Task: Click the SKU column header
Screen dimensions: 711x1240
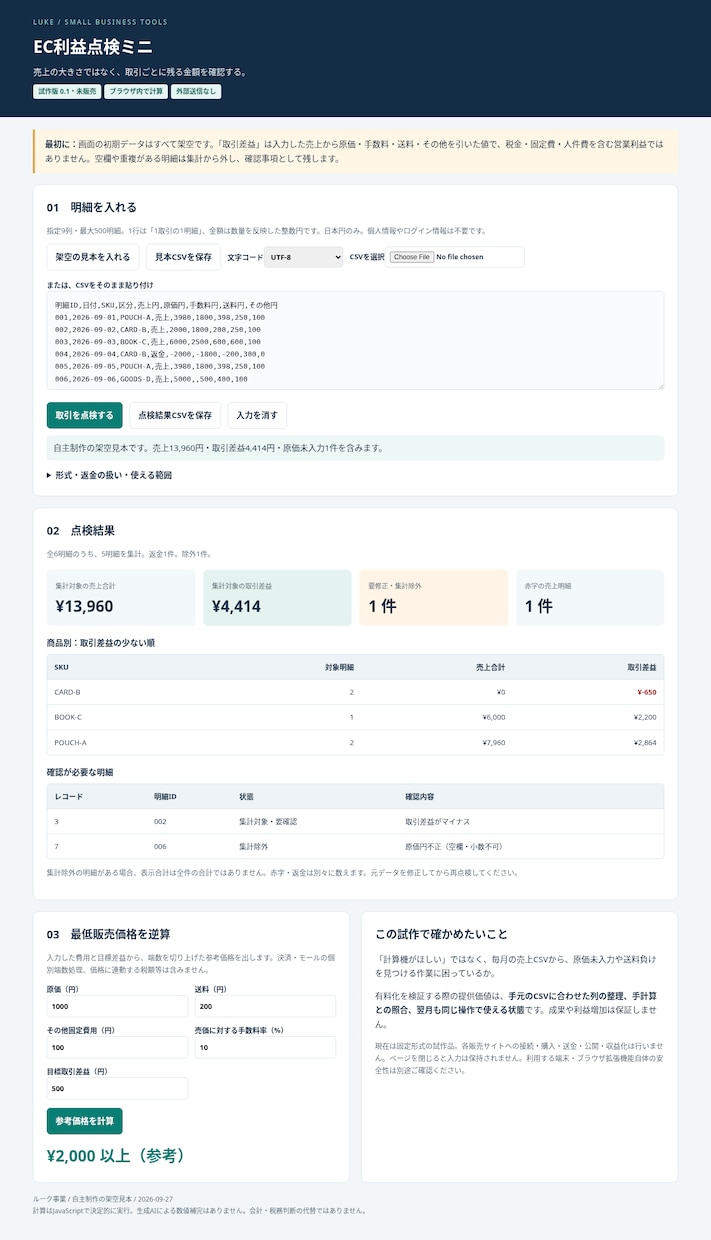Action: (62, 667)
